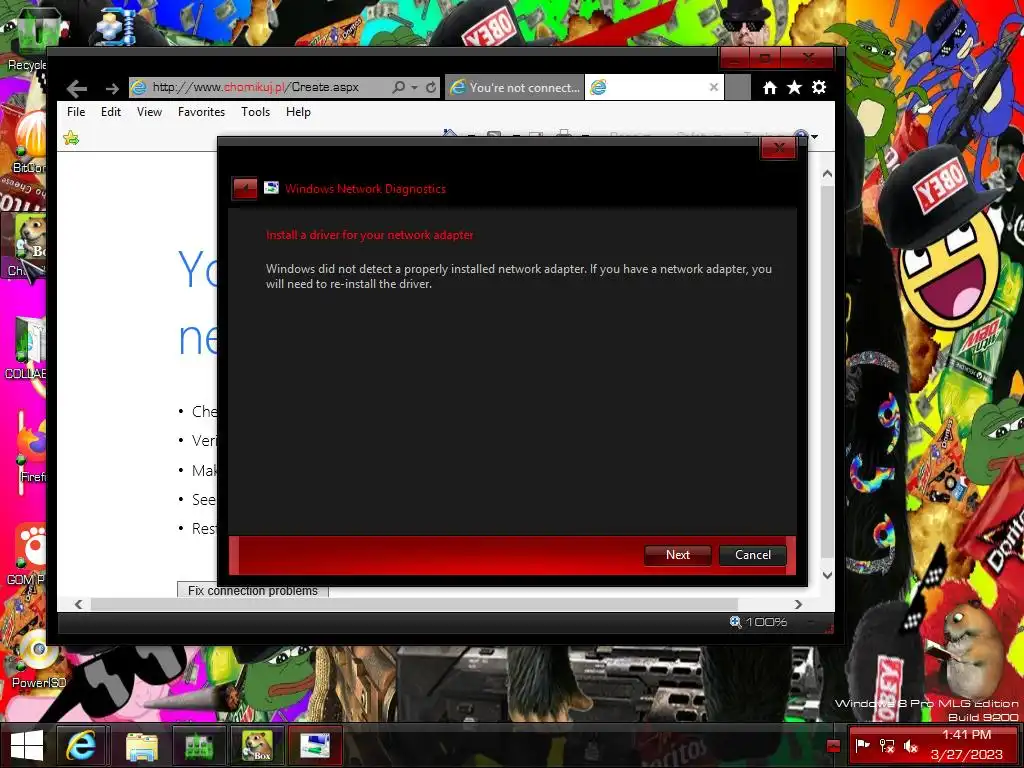Click the vertical scrollbar down arrow in IE
The height and width of the screenshot is (768, 1024).
pos(827,575)
